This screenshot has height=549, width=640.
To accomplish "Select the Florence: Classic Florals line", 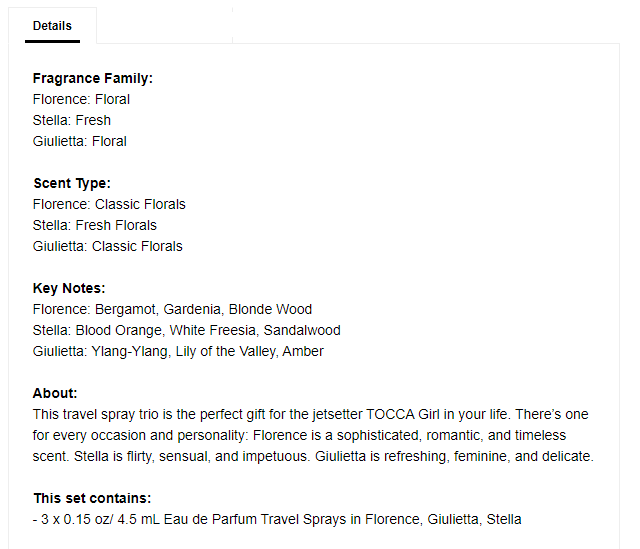I will pyautogui.click(x=109, y=204).
